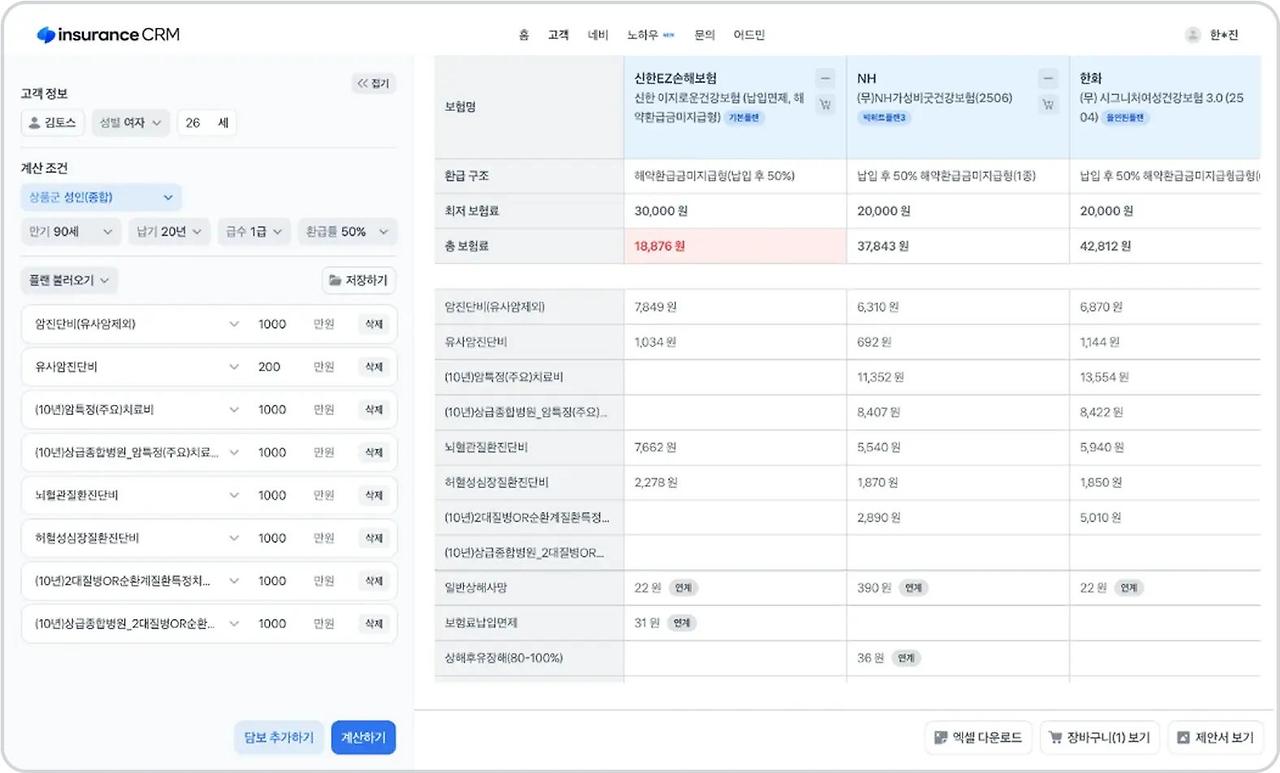
Task: Open the 납기 20년 dropdown
Action: pos(170,232)
